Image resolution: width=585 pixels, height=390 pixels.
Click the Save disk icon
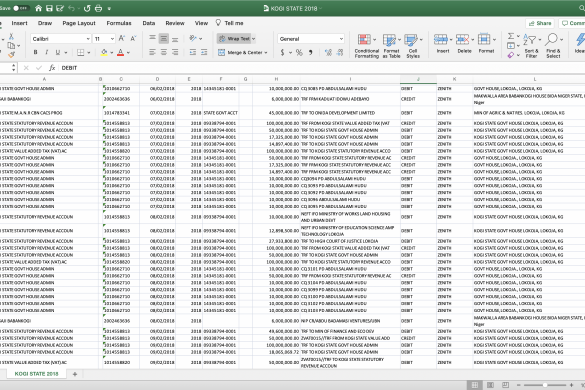49,8
